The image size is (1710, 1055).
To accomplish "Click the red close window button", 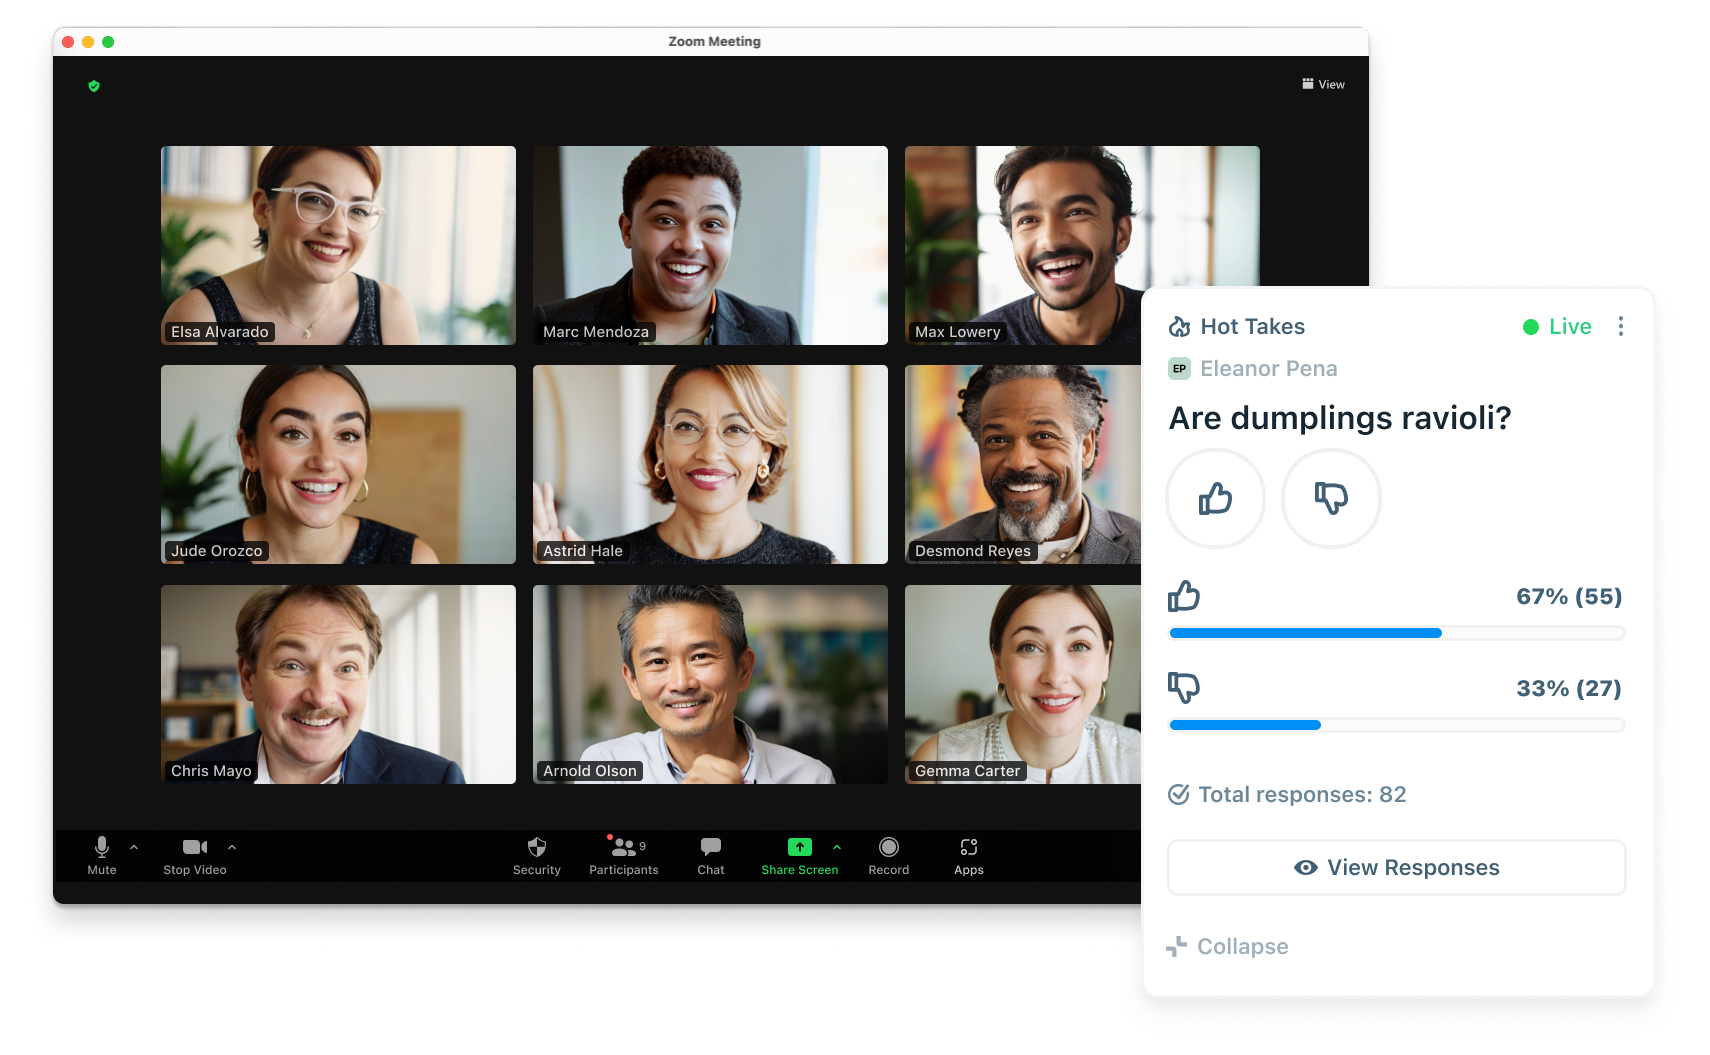I will coord(68,42).
